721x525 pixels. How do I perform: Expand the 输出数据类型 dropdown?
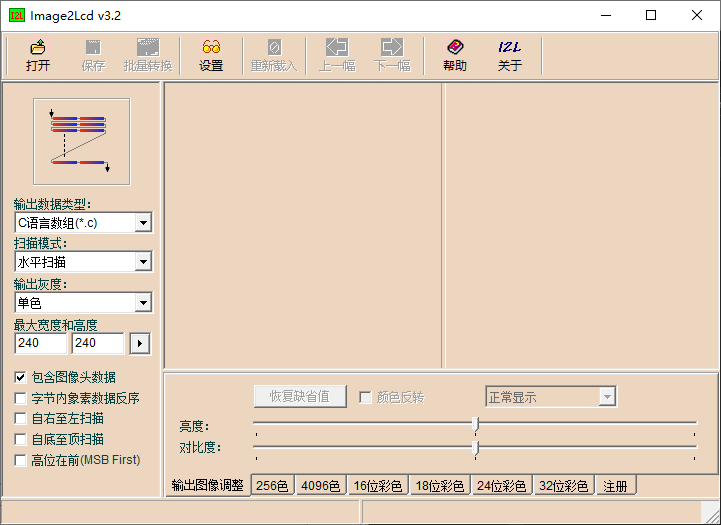coord(143,223)
